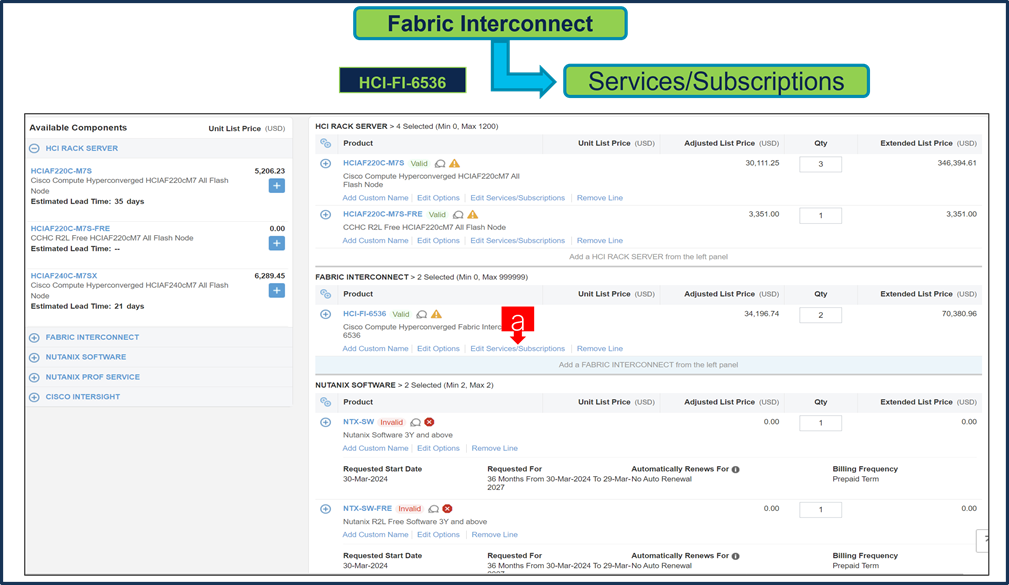
Task: Focus the Qty field for NTX-SW-FRE
Action: pyautogui.click(x=820, y=510)
